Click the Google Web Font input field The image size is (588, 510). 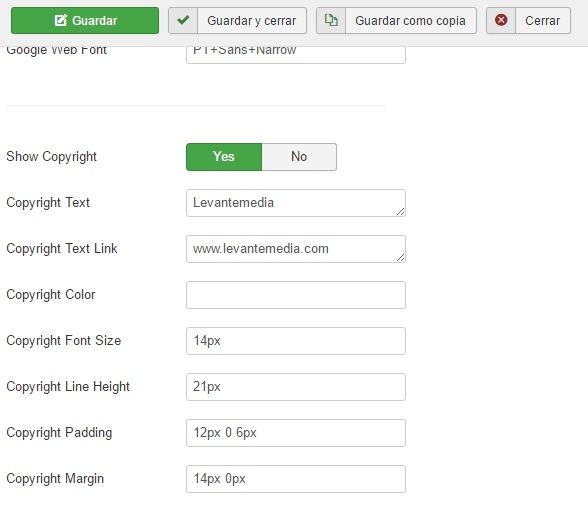296,55
